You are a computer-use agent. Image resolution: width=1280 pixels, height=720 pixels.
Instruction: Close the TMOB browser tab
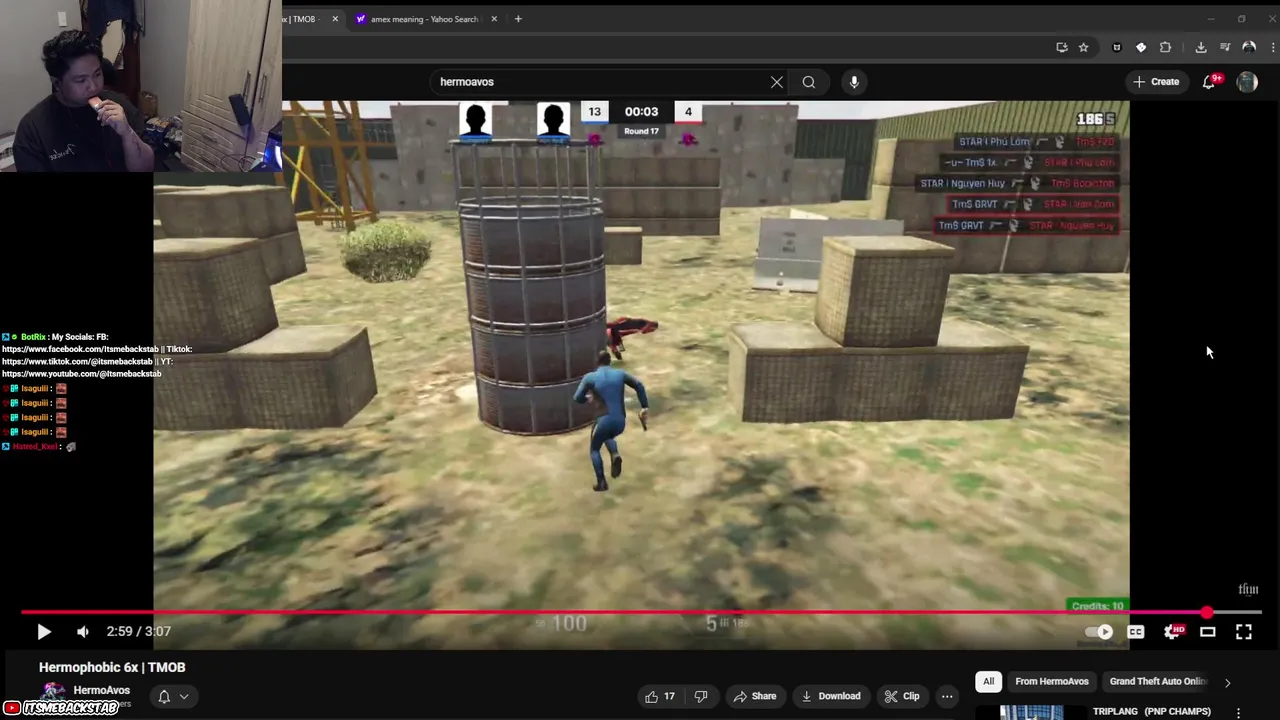tap(335, 19)
